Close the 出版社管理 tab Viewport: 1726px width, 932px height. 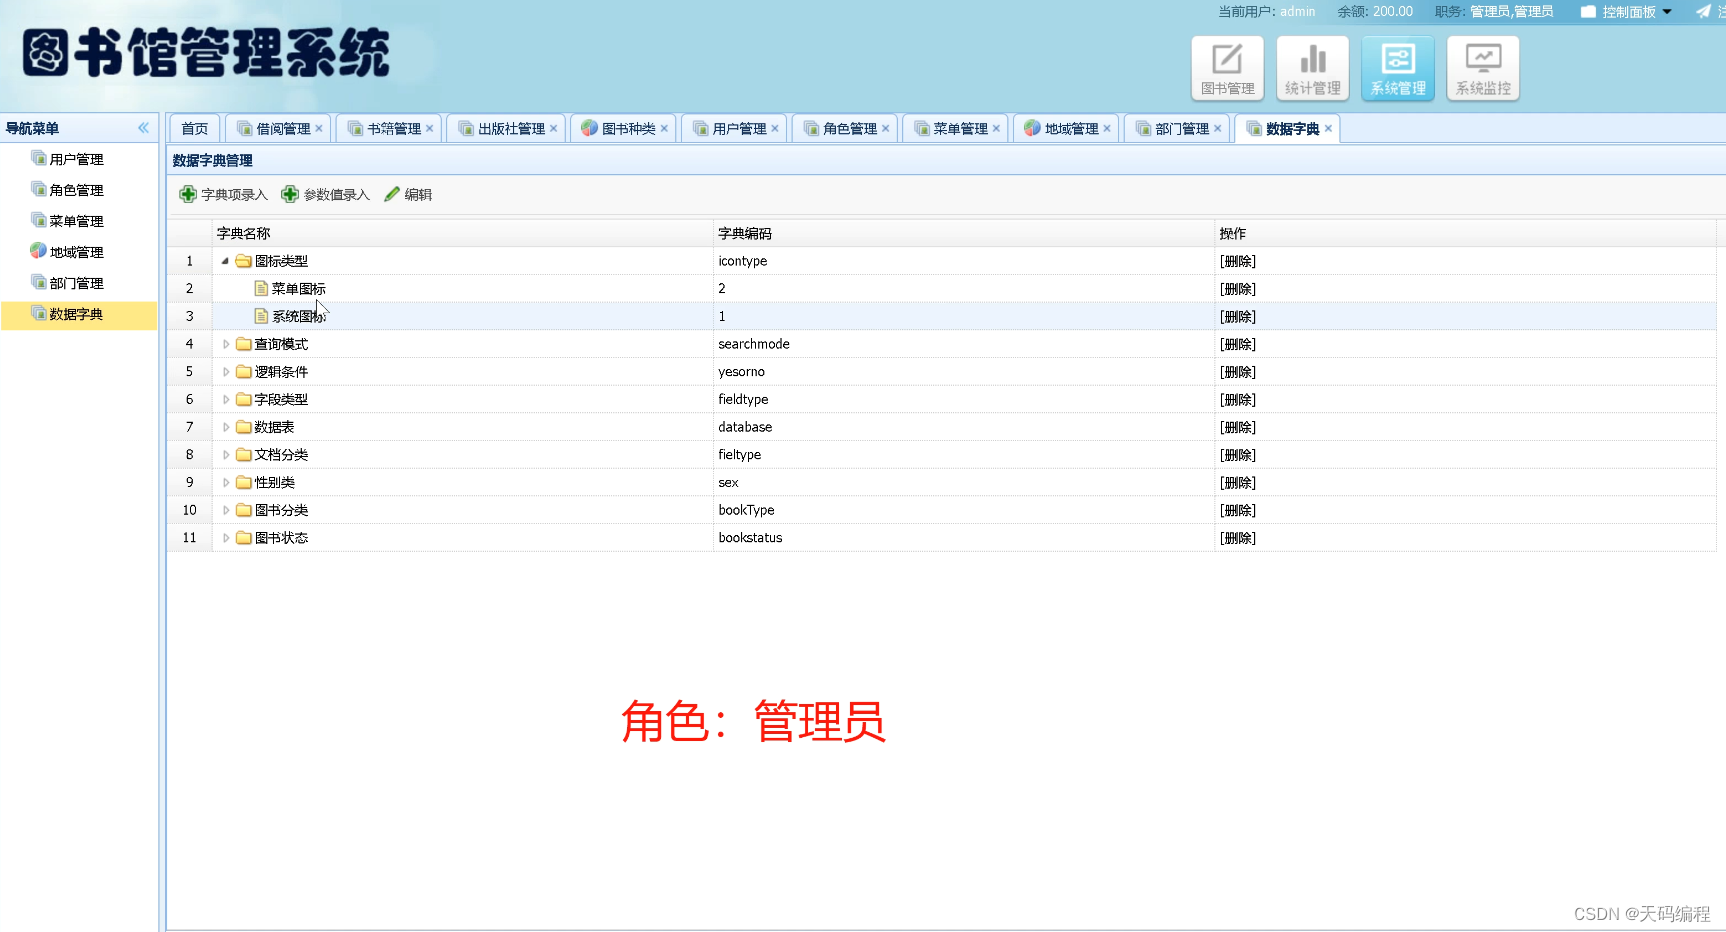pyautogui.click(x=554, y=129)
